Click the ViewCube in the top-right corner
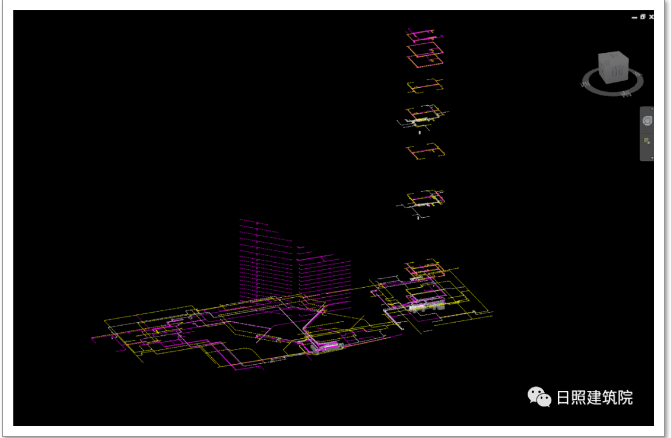This screenshot has width=671, height=438. 610,69
